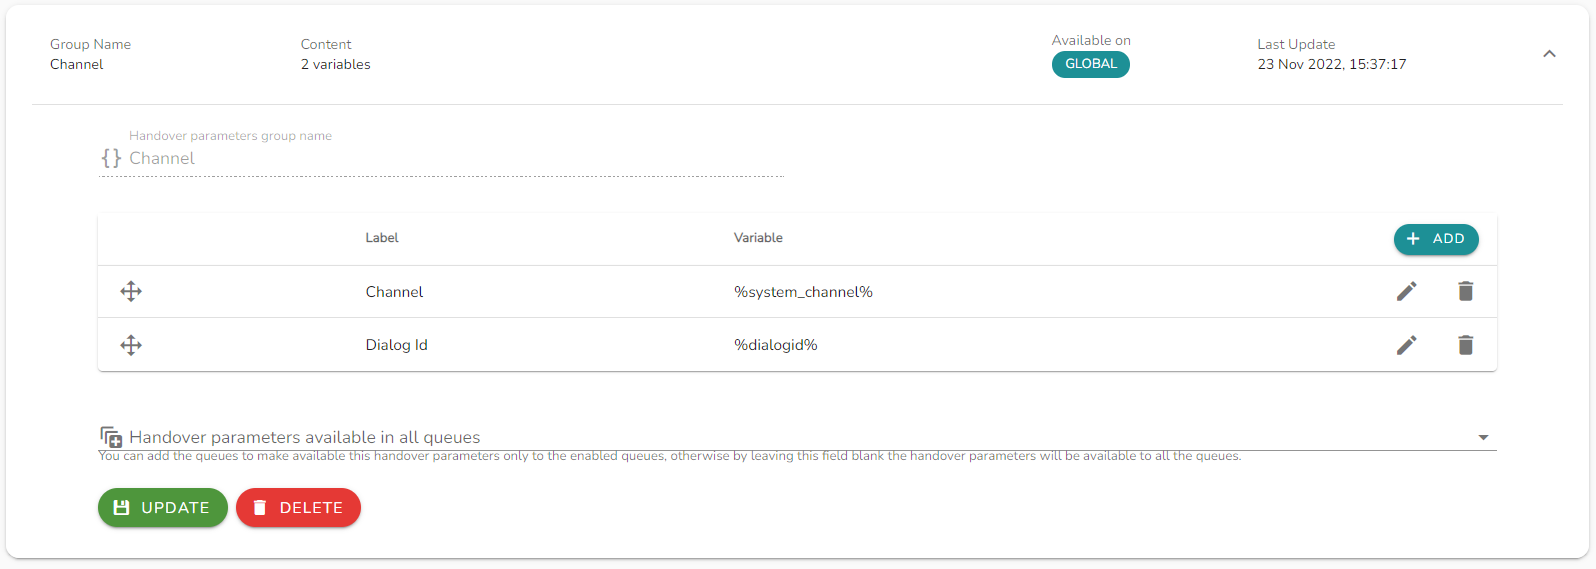Click the queues copy icon
This screenshot has width=1596, height=569.
(111, 437)
